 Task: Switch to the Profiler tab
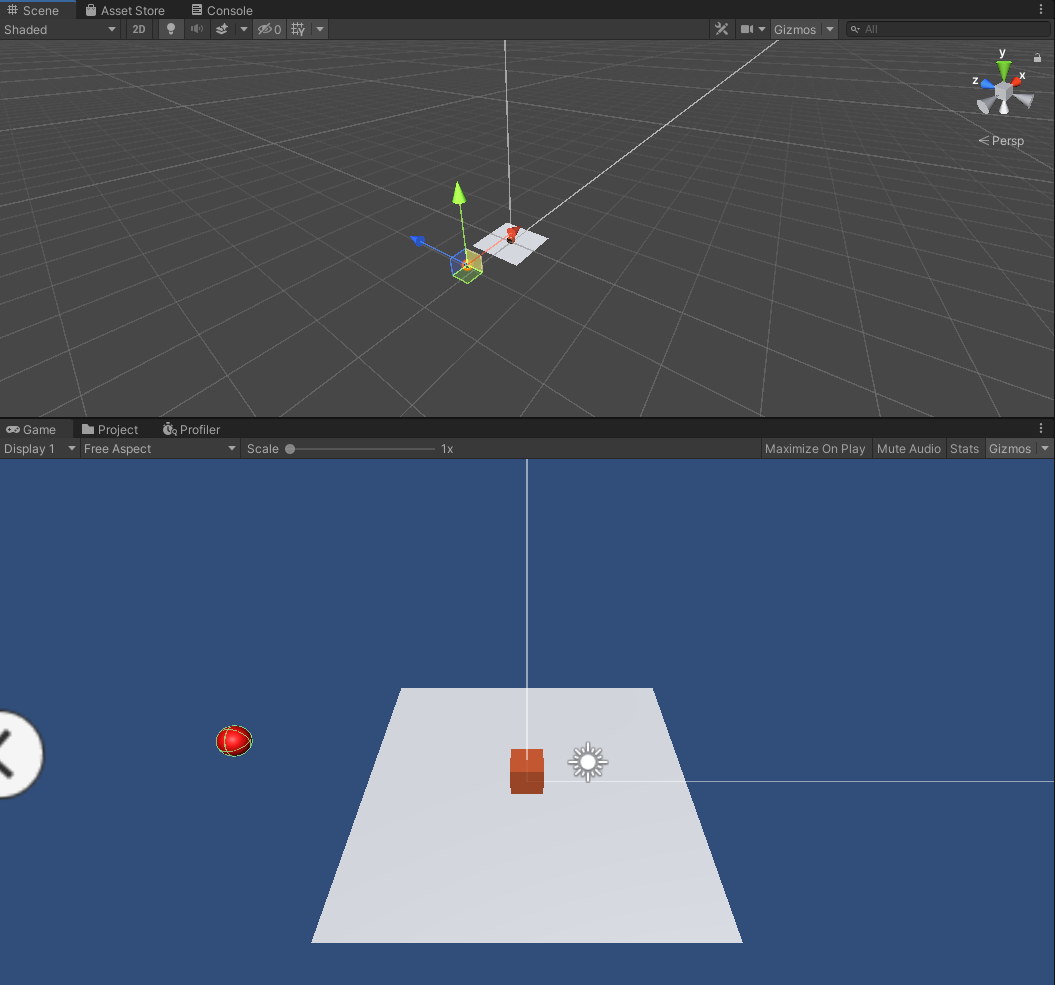click(x=191, y=429)
